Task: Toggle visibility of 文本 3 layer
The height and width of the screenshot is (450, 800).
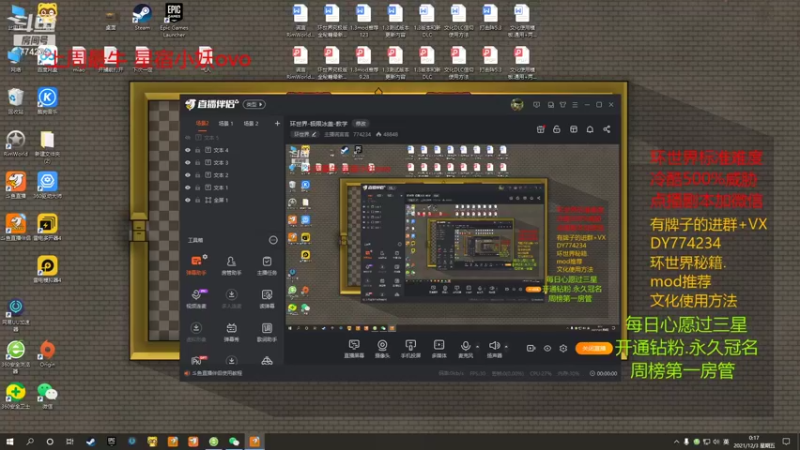Action: tap(188, 162)
